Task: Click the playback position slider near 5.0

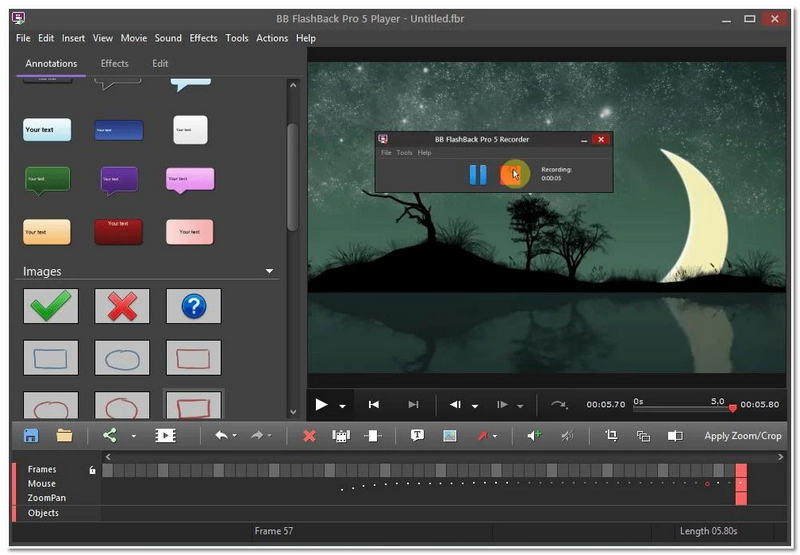Action: pyautogui.click(x=732, y=408)
